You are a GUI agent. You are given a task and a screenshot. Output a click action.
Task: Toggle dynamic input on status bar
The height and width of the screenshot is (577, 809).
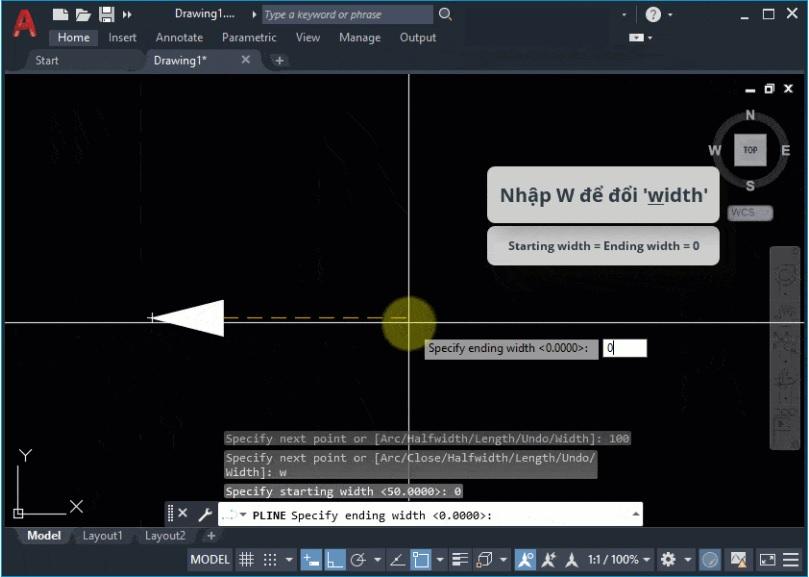point(311,559)
